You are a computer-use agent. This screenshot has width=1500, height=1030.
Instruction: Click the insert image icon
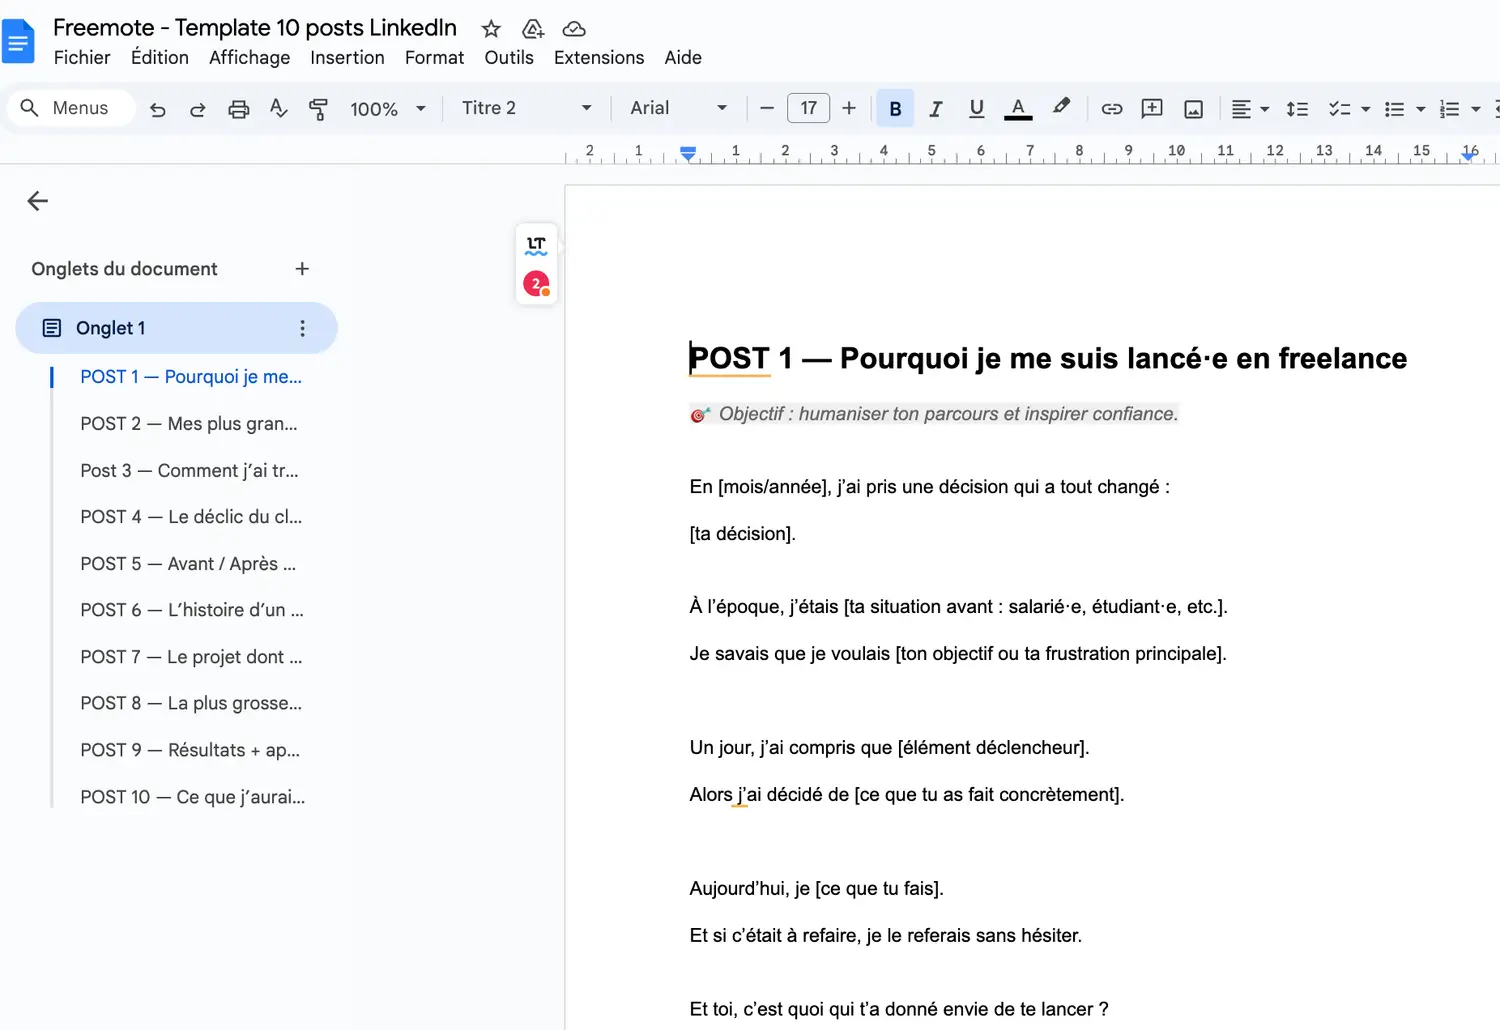(x=1193, y=109)
